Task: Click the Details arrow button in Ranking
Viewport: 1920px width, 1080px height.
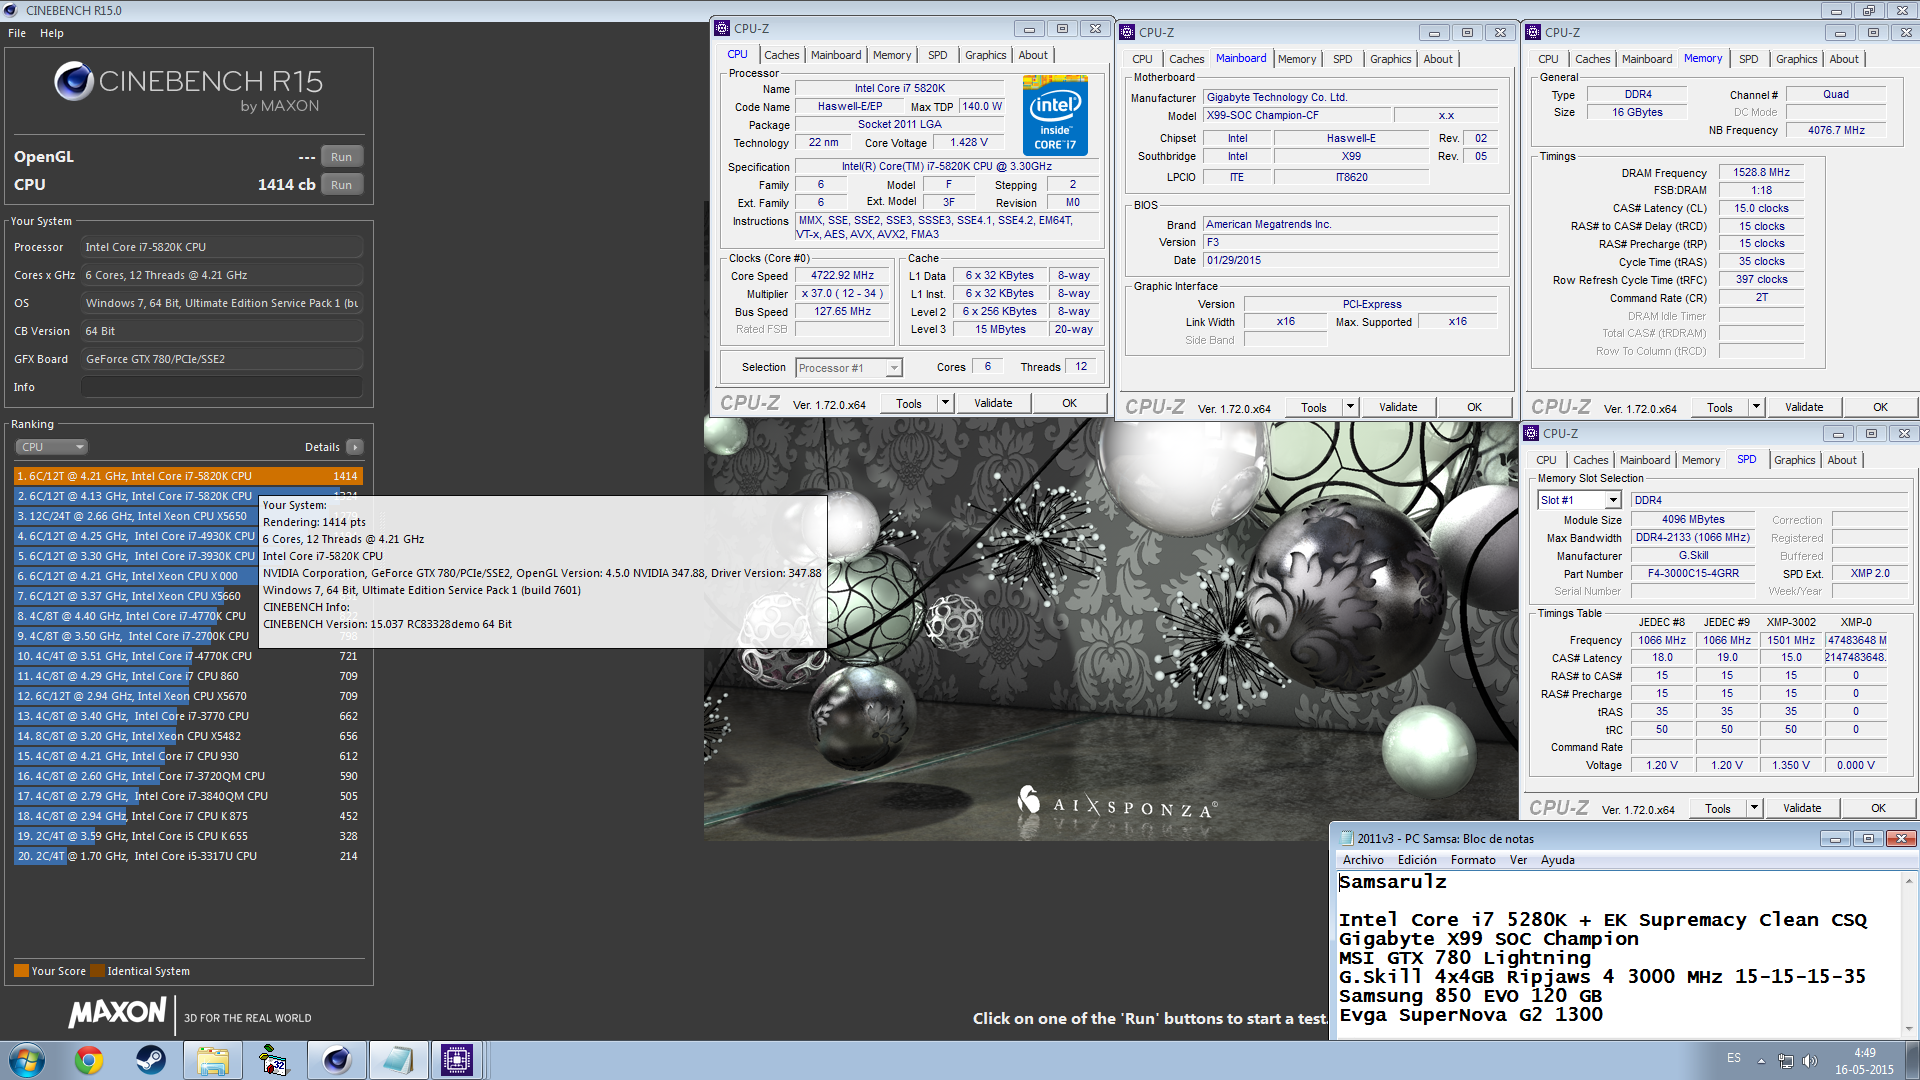Action: click(x=355, y=447)
